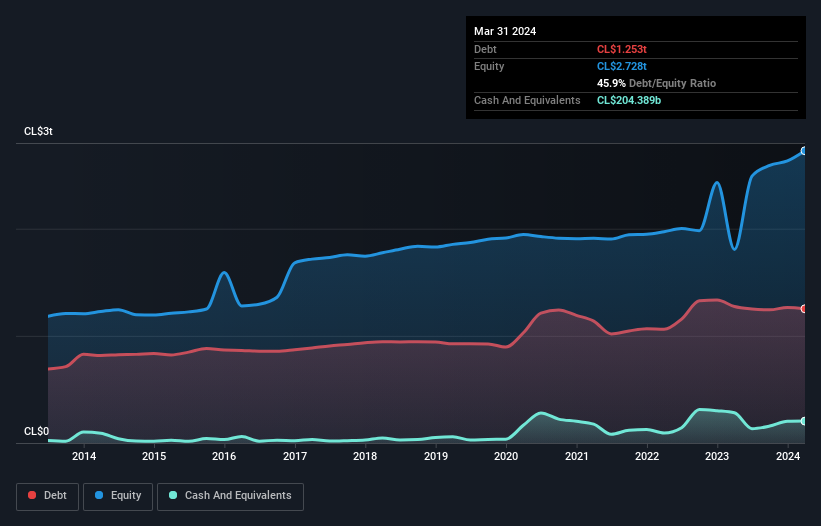Toggle the Equity legend button
The height and width of the screenshot is (526, 821).
click(x=118, y=496)
